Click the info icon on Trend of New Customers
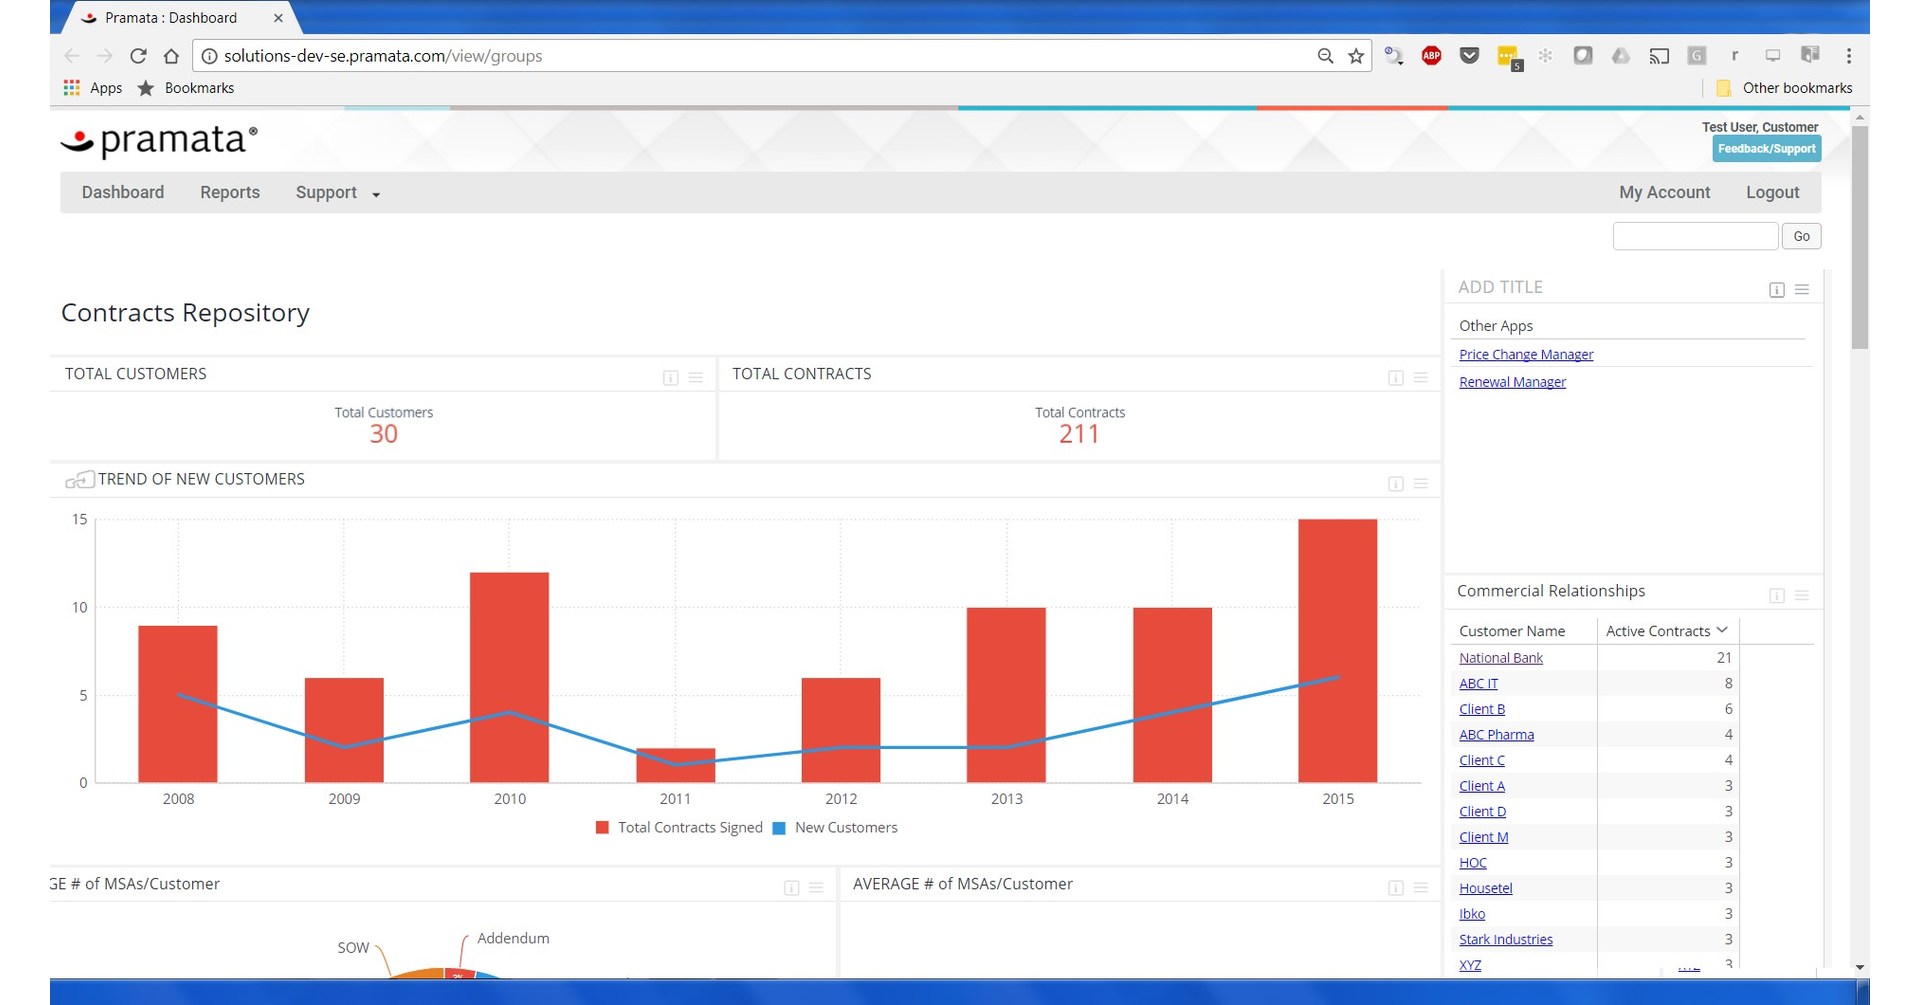The image size is (1920, 1005). click(x=1395, y=483)
